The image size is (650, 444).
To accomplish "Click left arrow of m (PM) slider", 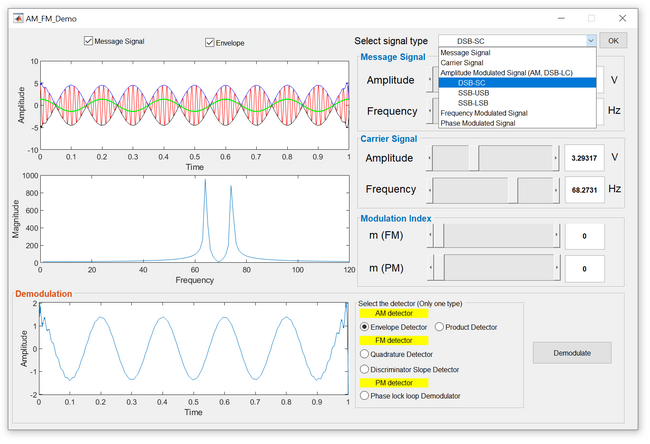I will 432,267.
